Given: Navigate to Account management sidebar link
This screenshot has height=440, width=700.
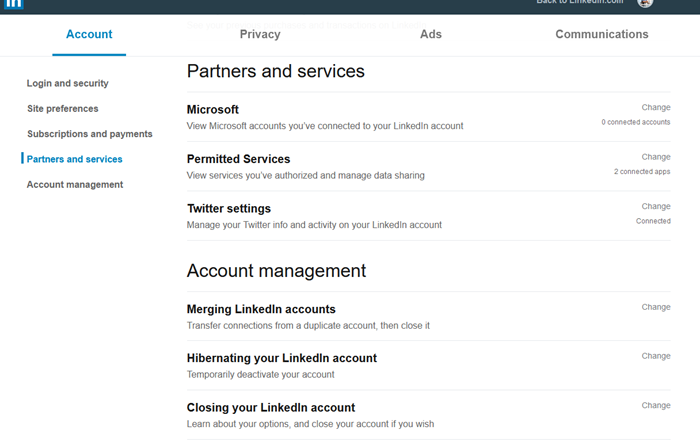Looking at the screenshot, I should 75,185.
